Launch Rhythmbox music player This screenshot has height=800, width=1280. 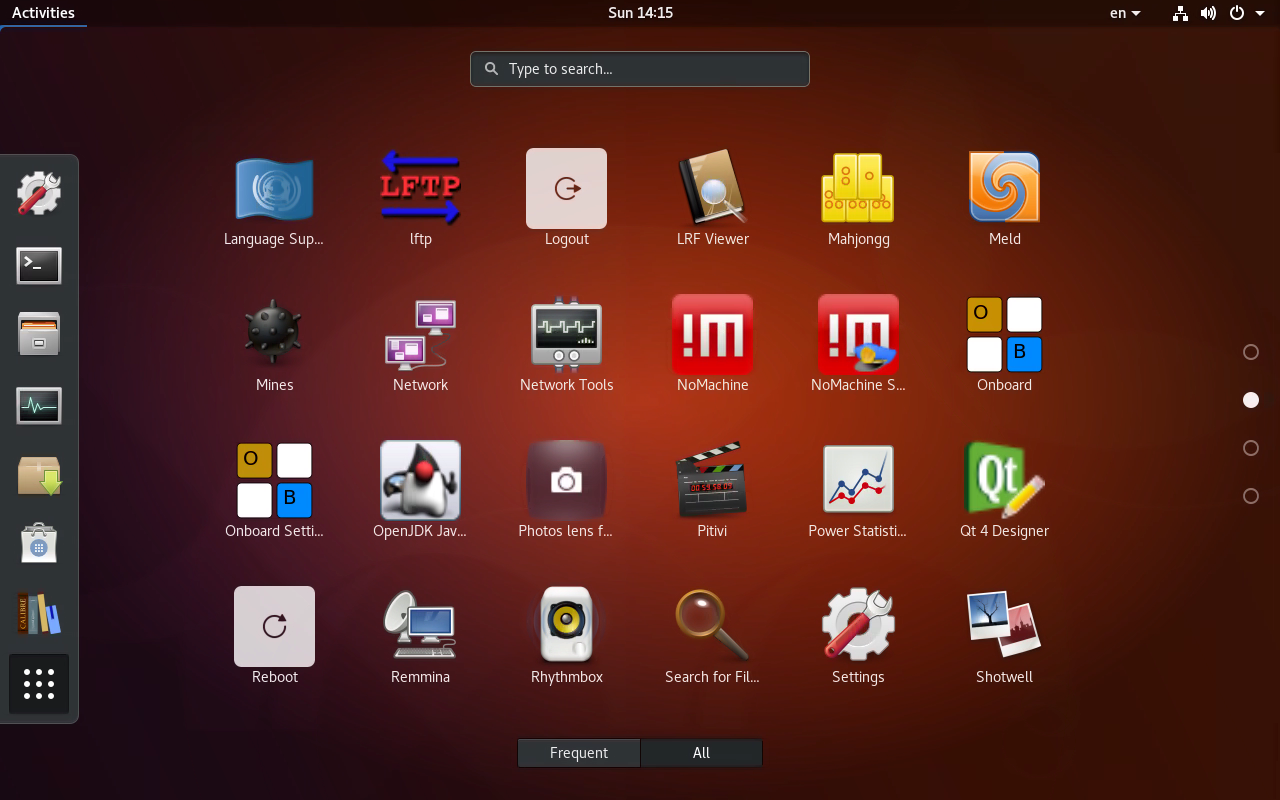(x=566, y=626)
